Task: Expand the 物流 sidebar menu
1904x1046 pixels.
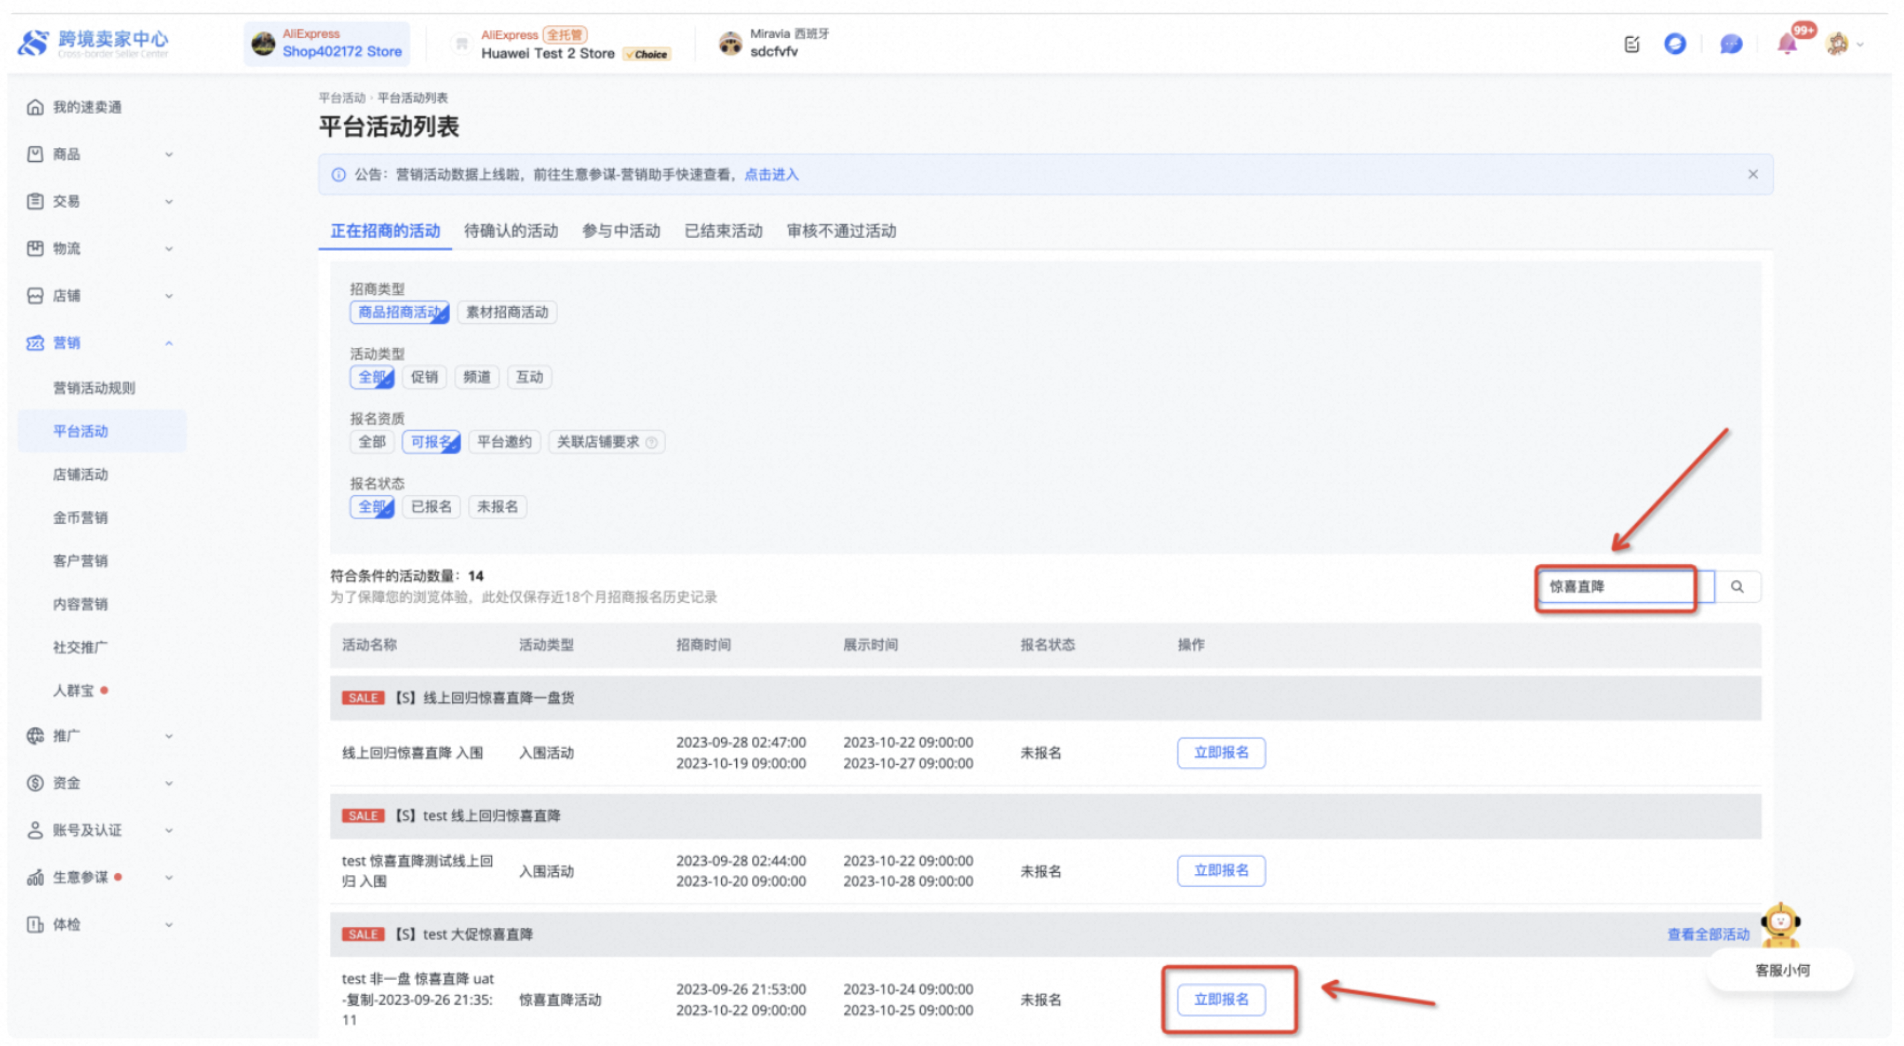Action: [x=100, y=248]
